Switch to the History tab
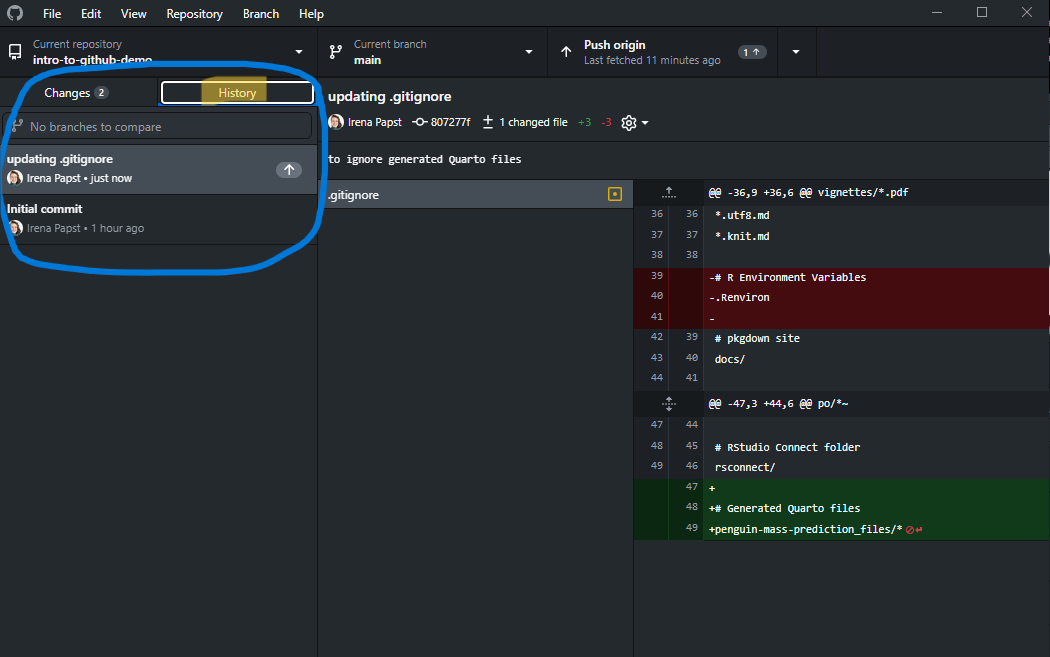1050x657 pixels. (x=237, y=93)
